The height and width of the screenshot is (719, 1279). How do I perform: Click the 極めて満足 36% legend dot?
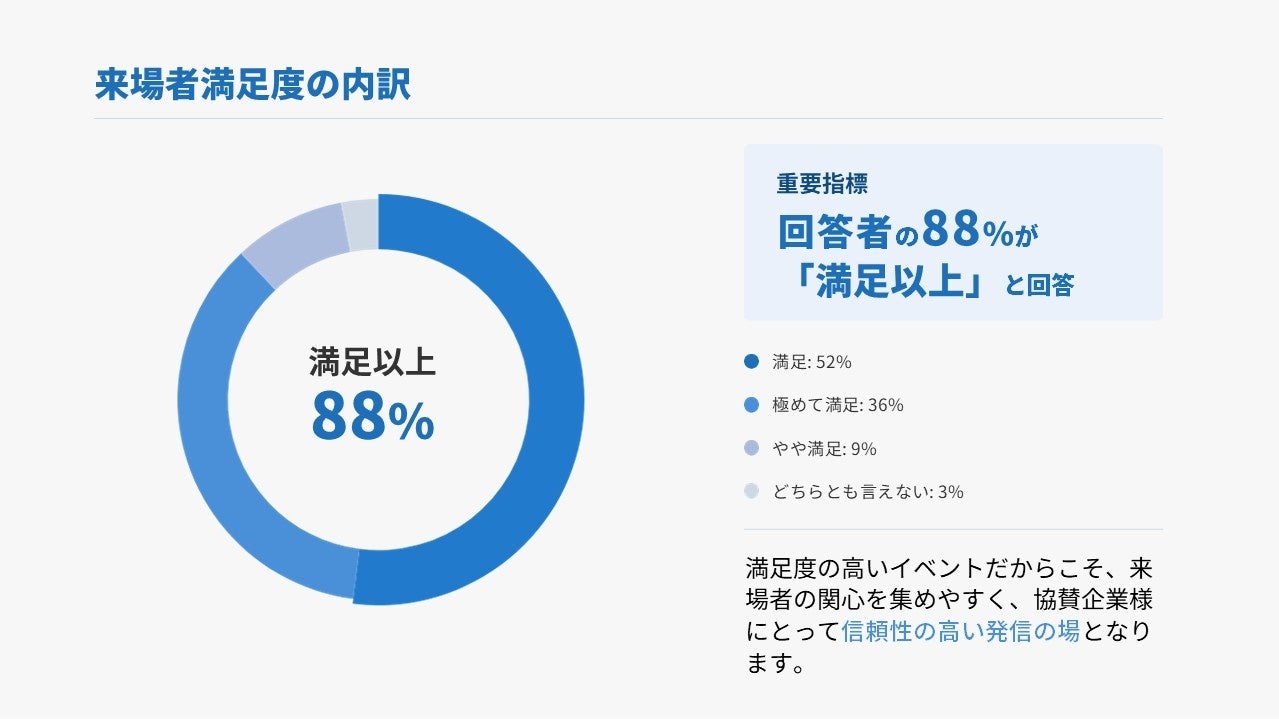coord(752,405)
